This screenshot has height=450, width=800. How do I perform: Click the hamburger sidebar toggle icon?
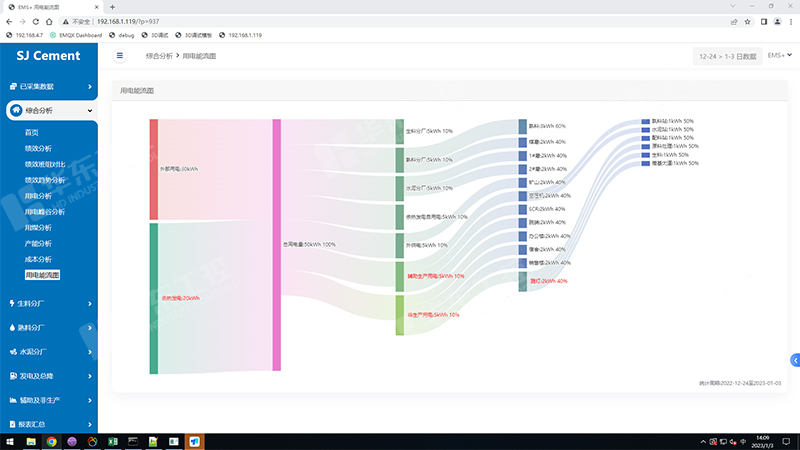pyautogui.click(x=120, y=56)
